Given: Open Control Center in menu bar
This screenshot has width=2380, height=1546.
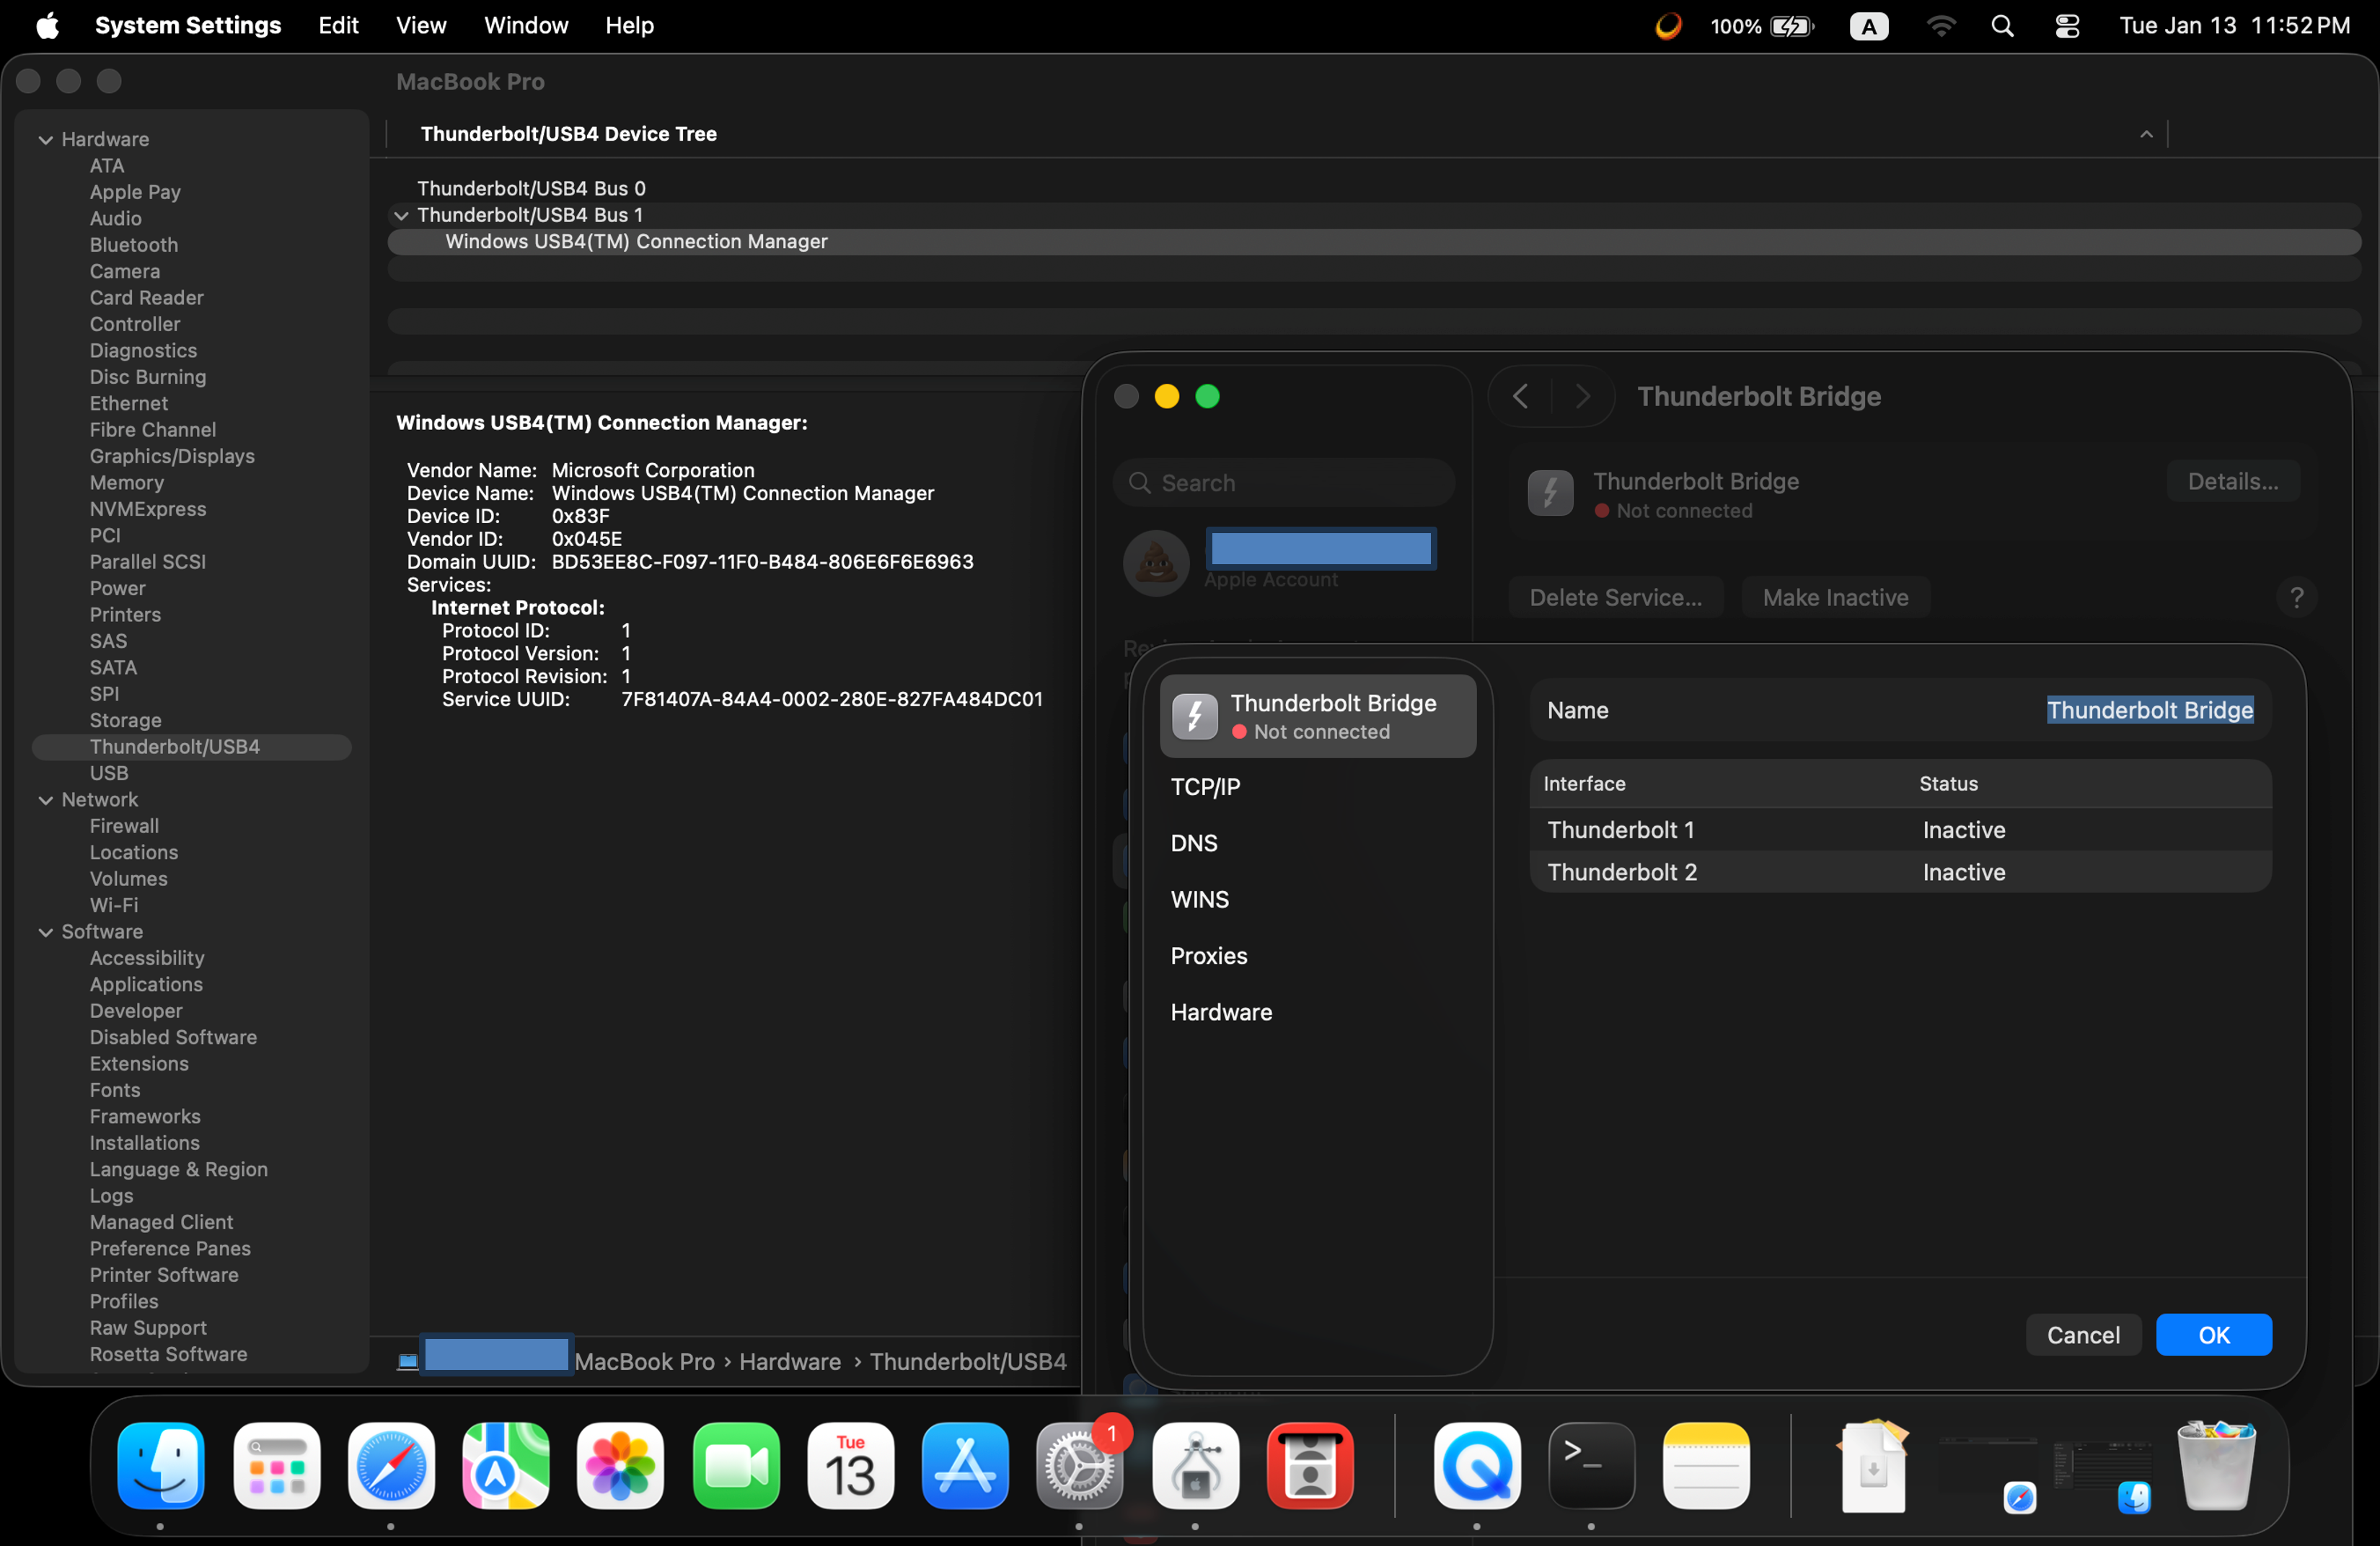Looking at the screenshot, I should (x=2066, y=26).
